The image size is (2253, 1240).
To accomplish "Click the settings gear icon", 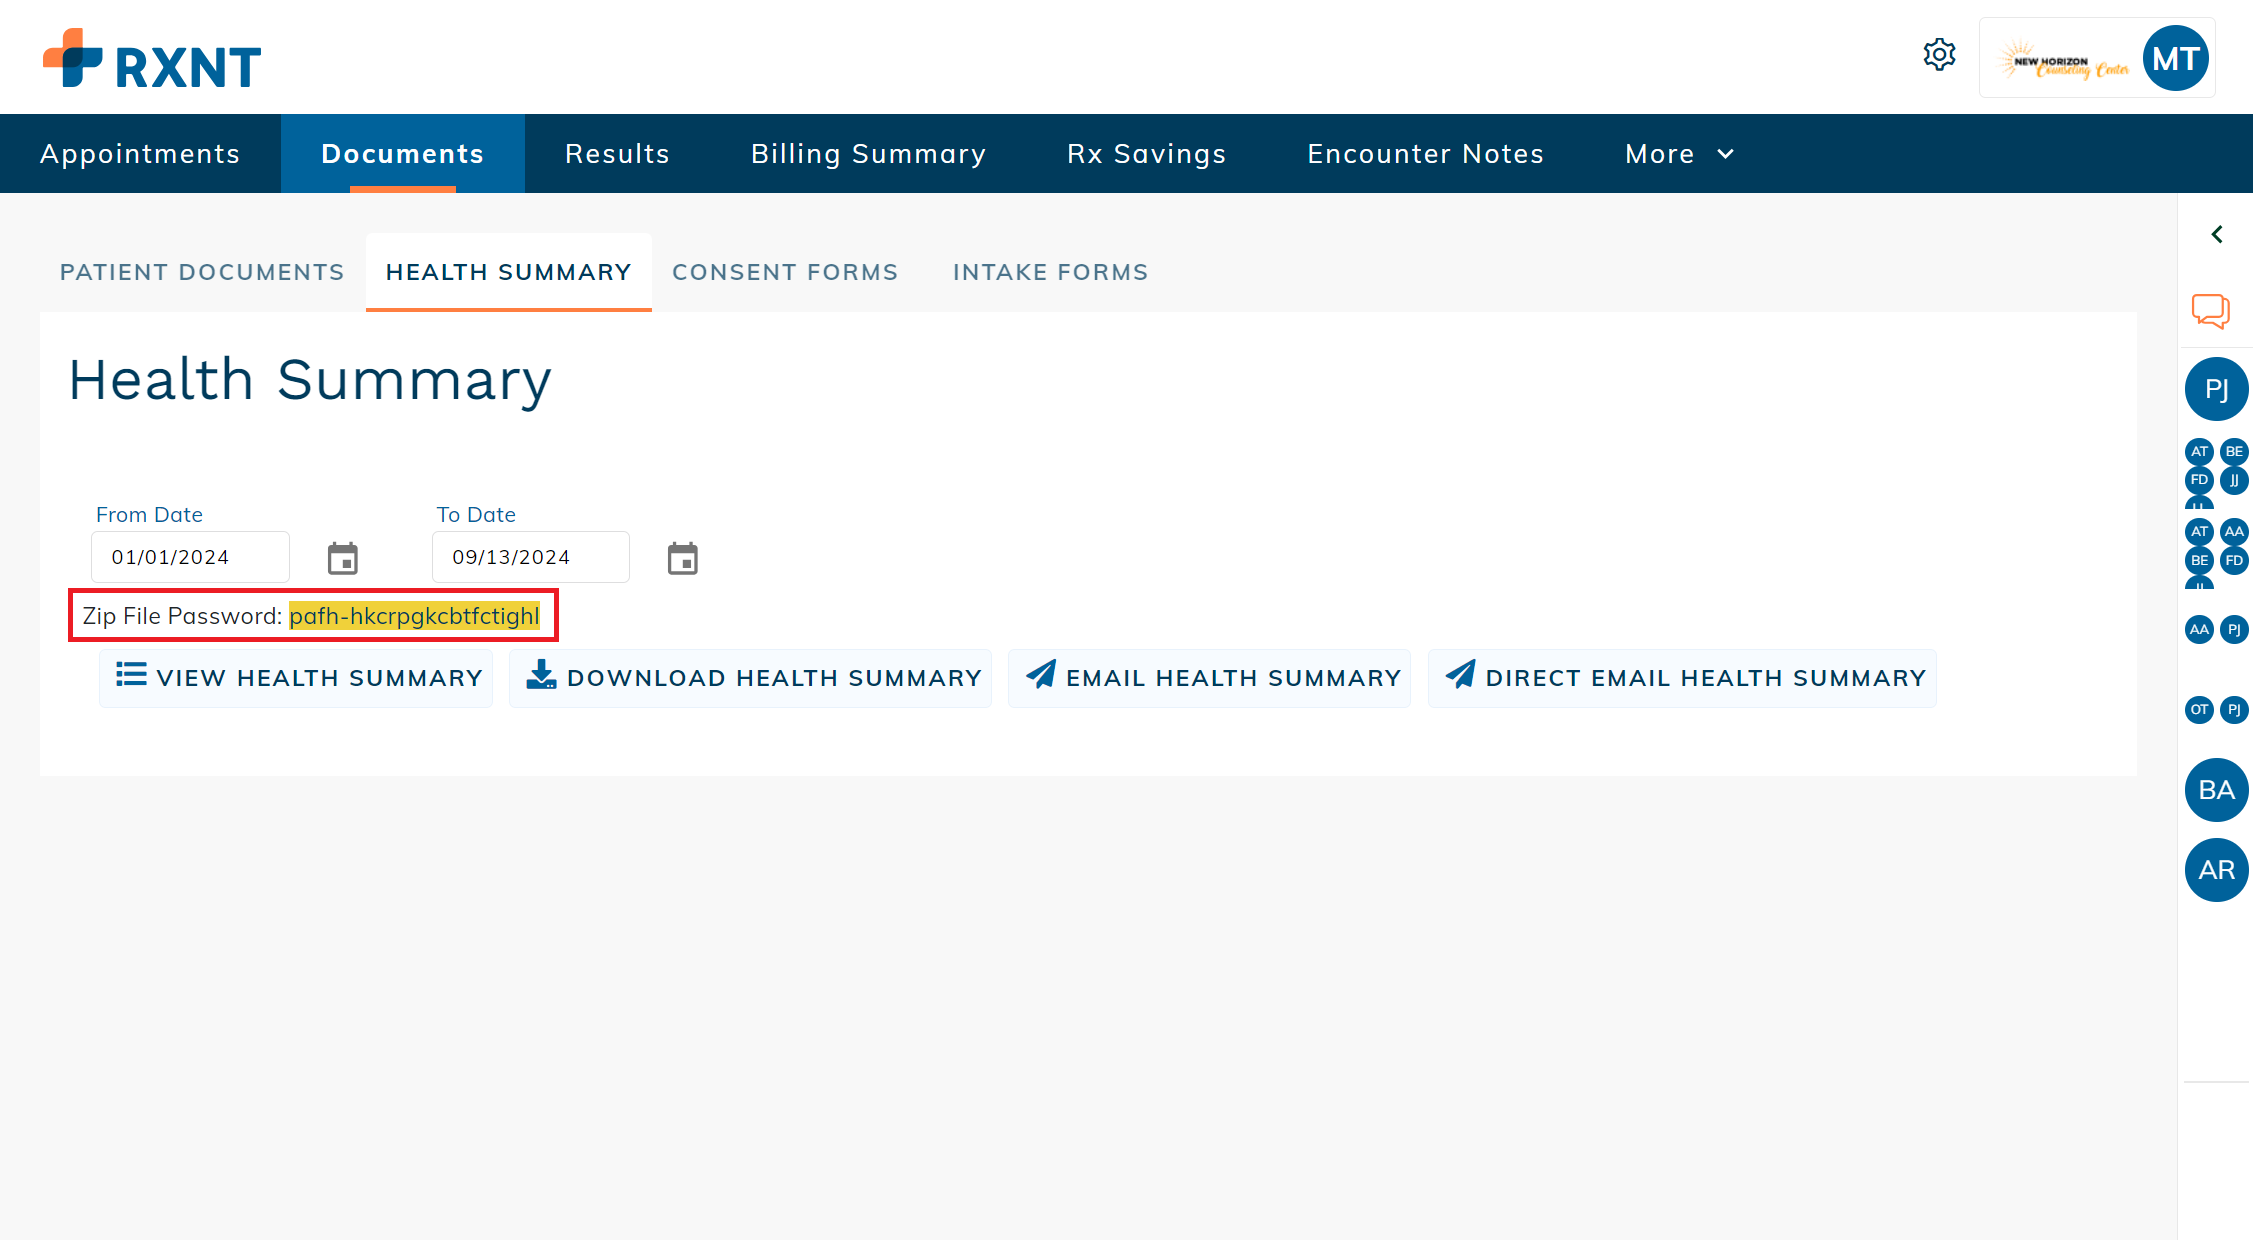I will (x=1939, y=55).
